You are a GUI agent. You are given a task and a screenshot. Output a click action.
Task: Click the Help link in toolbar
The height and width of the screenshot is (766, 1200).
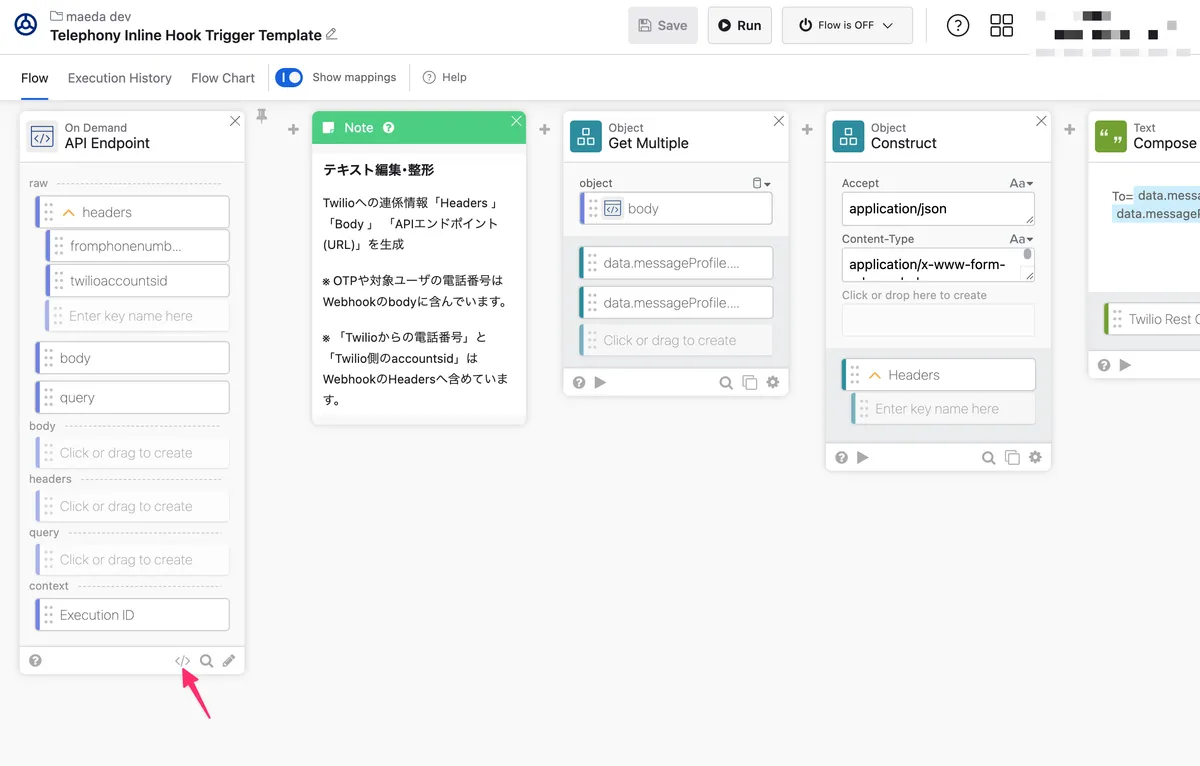pyautogui.click(x=445, y=78)
